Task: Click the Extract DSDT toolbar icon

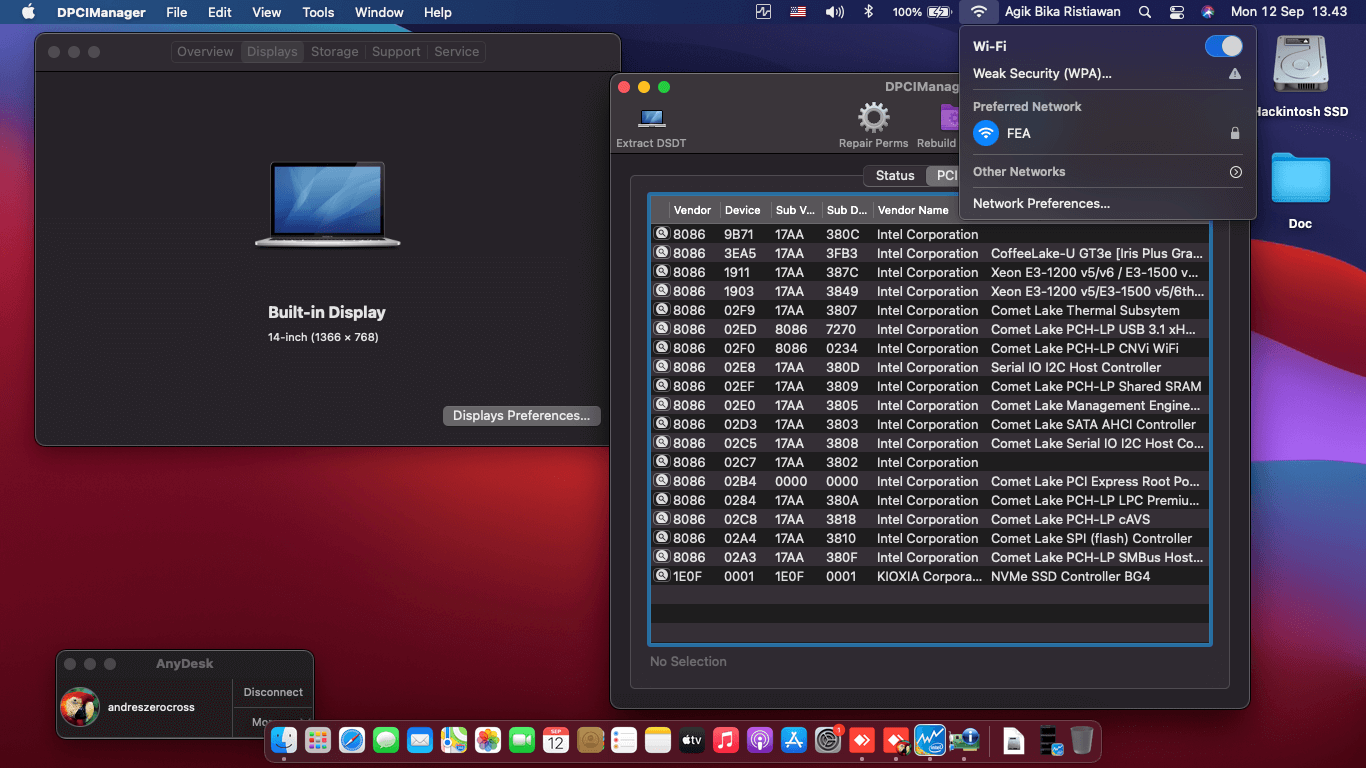Action: click(652, 120)
